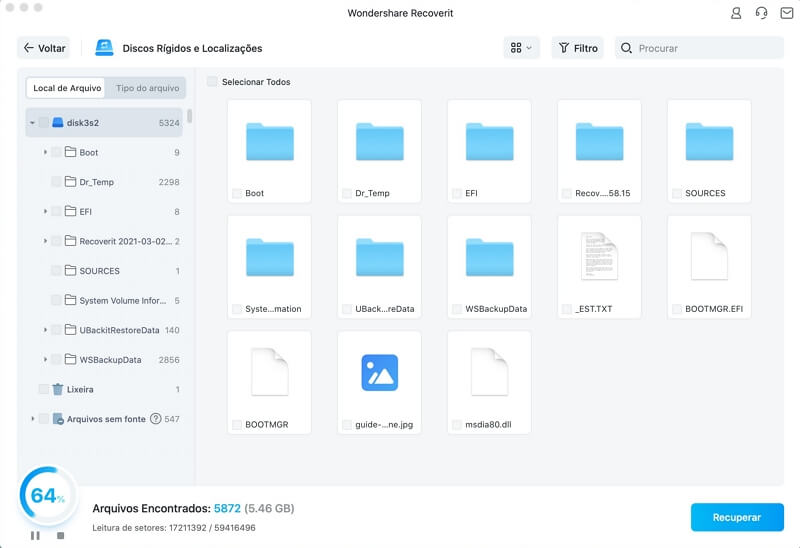Click the EFI folder thumbnail
Image resolution: width=800 pixels, height=548 pixels.
pos(489,142)
